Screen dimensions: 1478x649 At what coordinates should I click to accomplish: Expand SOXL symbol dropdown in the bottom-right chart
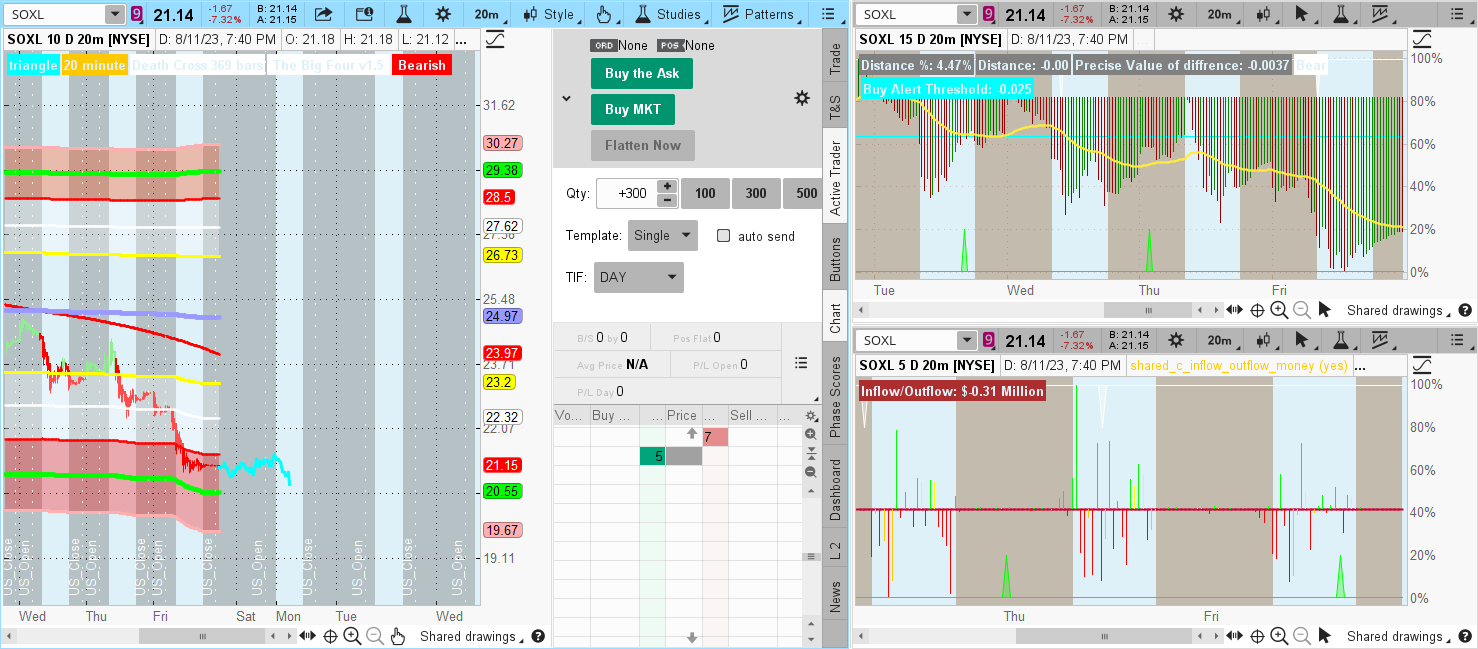click(x=966, y=340)
